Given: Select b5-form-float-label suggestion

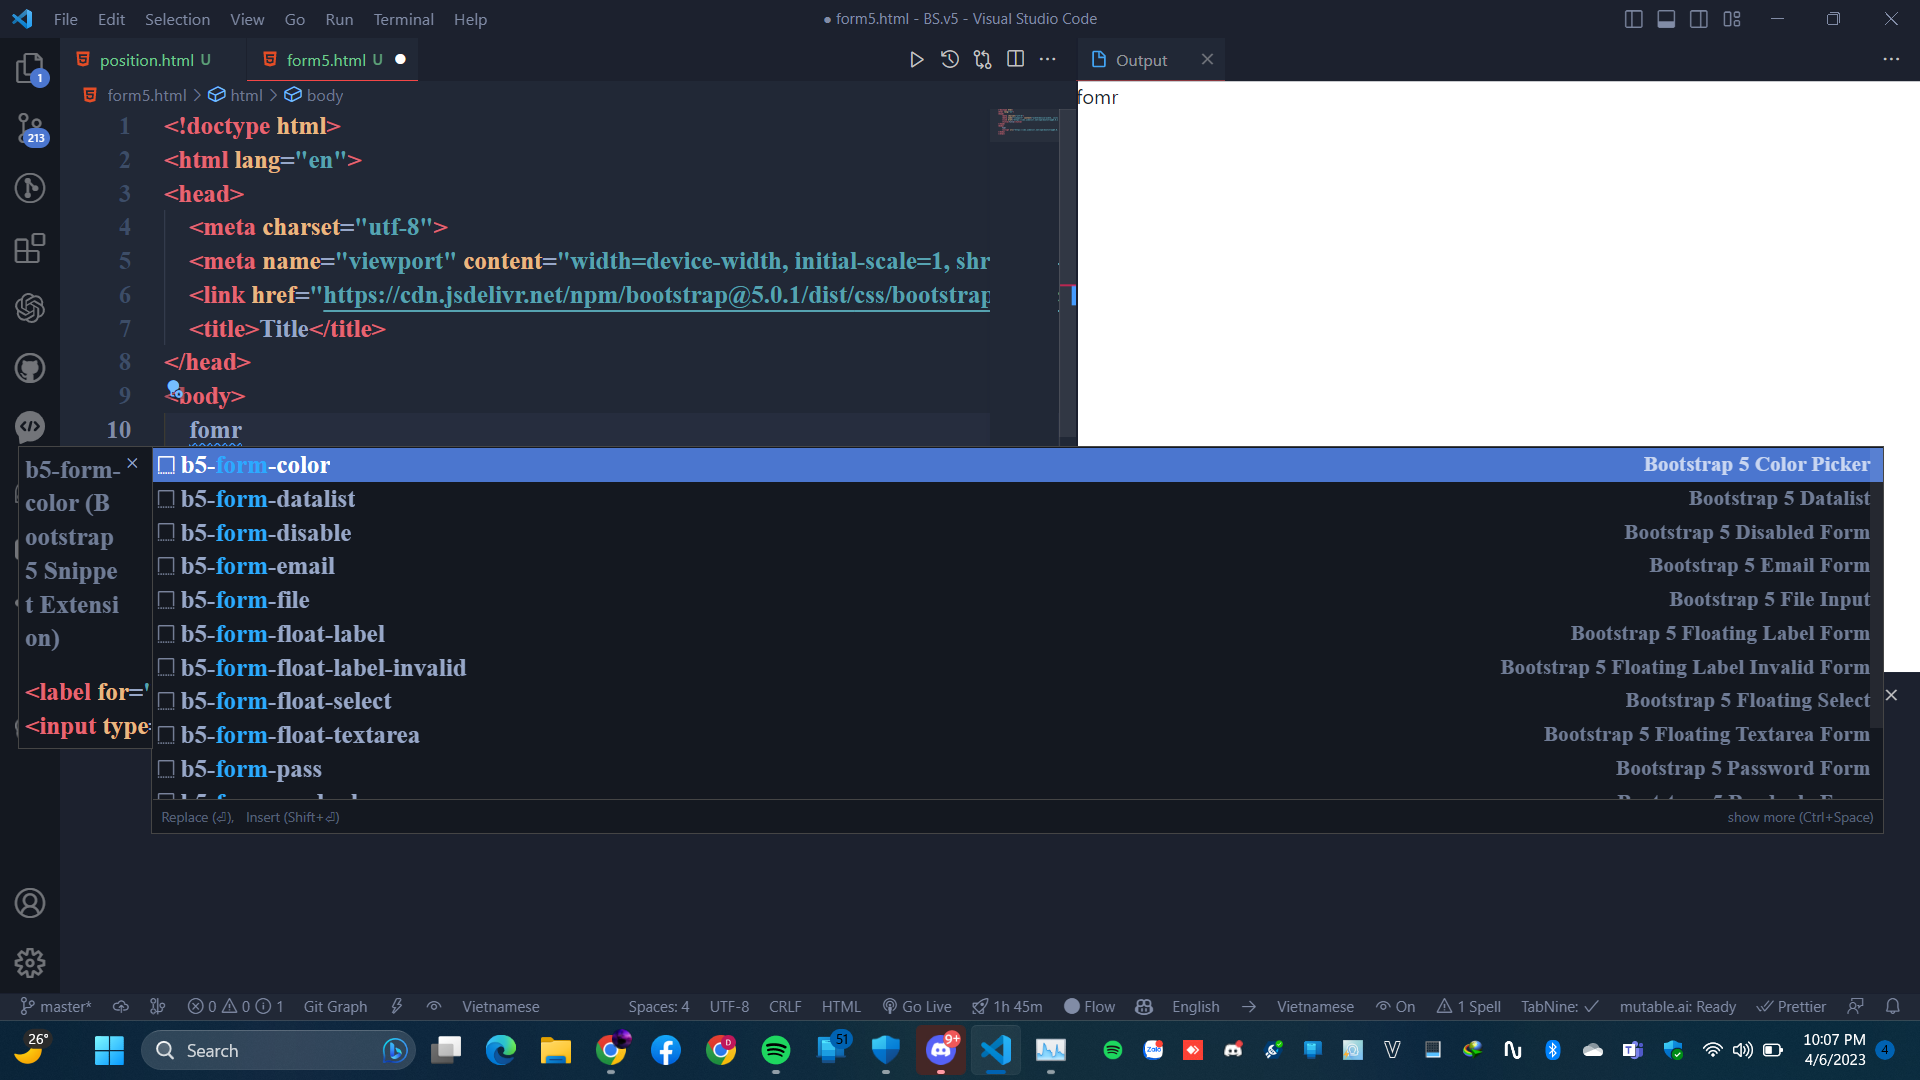Looking at the screenshot, I should click(x=1017, y=634).
